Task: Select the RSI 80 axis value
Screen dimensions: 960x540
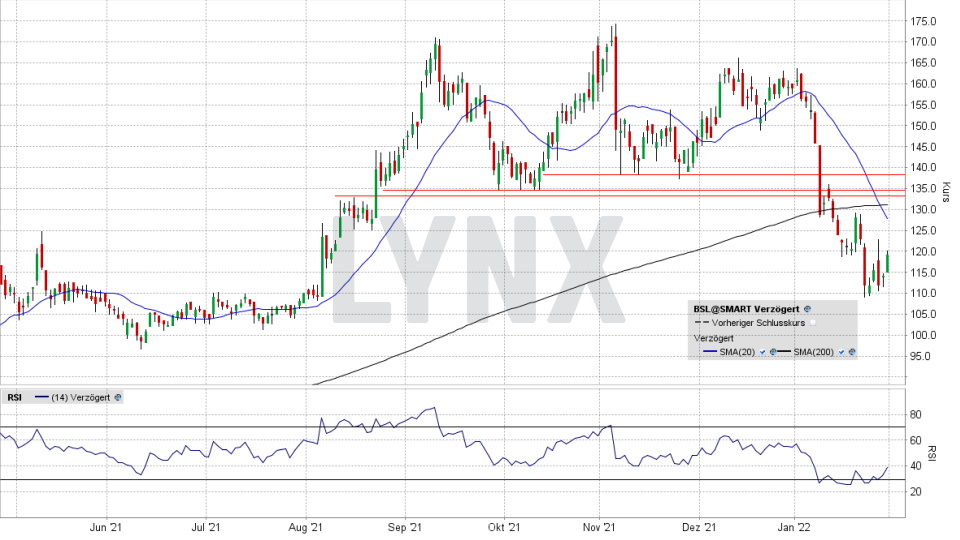Action: pos(916,415)
